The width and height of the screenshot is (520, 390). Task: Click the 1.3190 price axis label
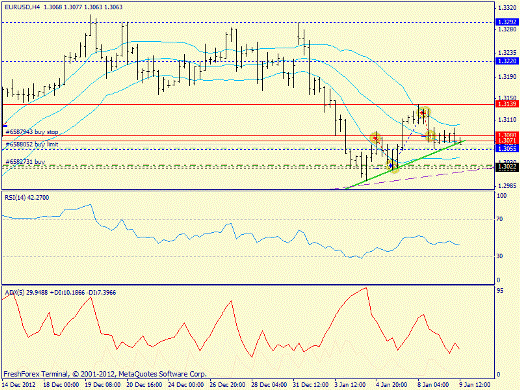tap(507, 77)
